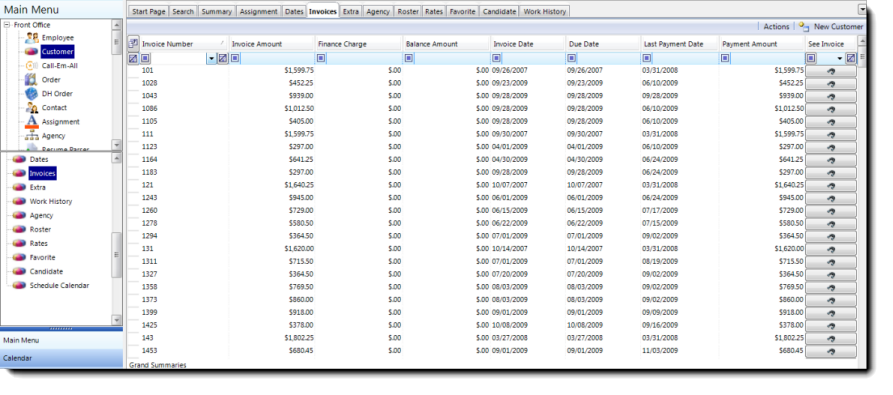Click the DH Order icon

coord(32,94)
